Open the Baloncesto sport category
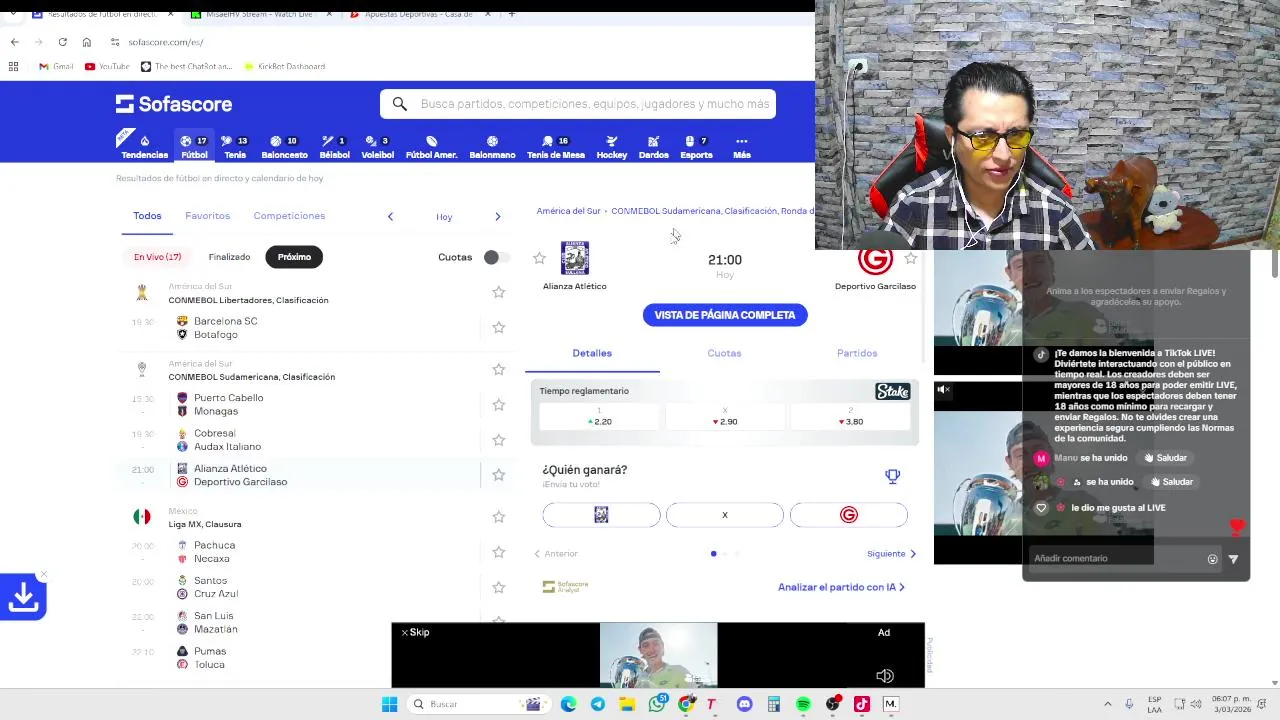This screenshot has width=1280, height=720. click(284, 147)
